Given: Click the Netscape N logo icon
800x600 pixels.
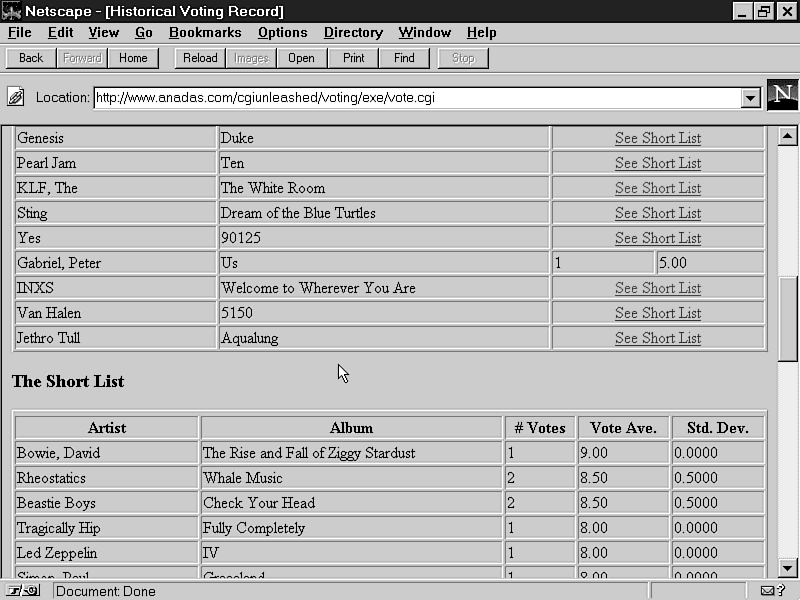Looking at the screenshot, I should pyautogui.click(x=782, y=94).
